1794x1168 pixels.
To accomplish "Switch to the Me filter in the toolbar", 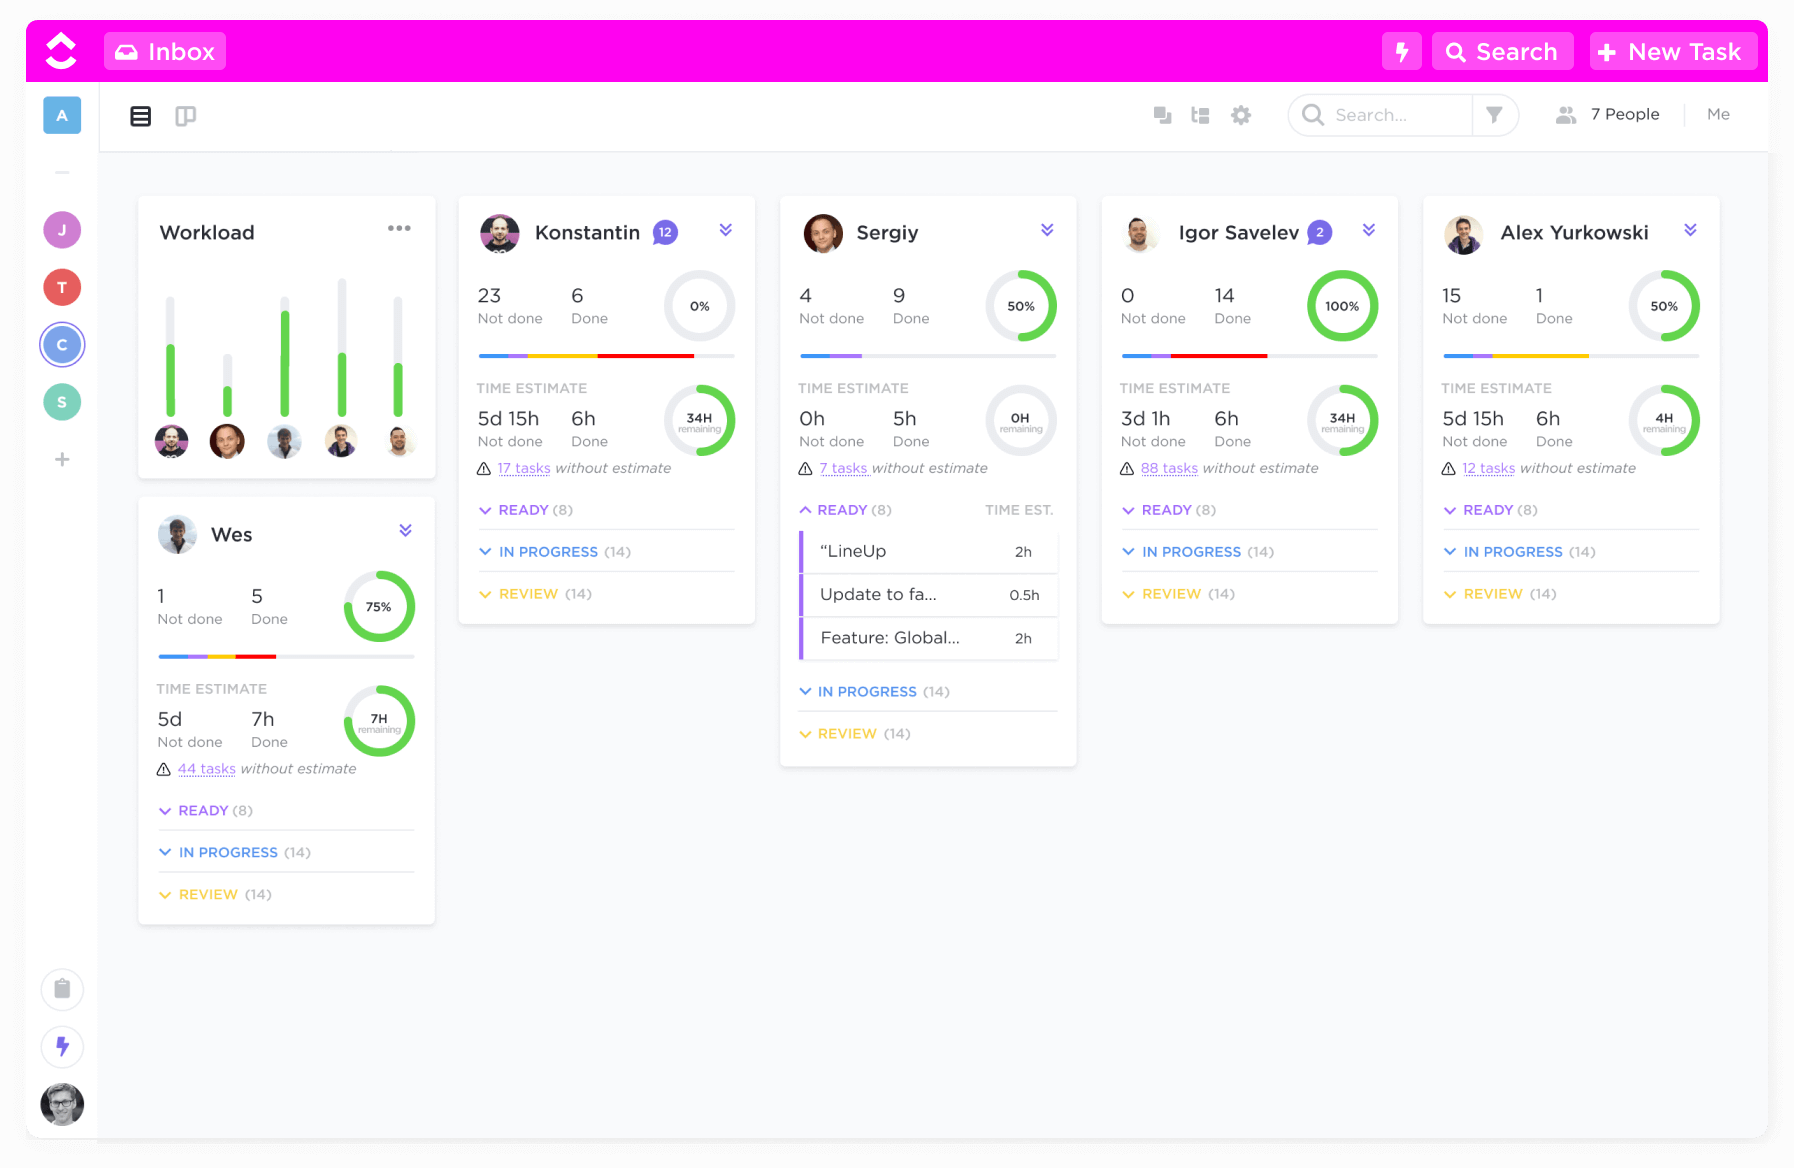I will pyautogui.click(x=1718, y=114).
